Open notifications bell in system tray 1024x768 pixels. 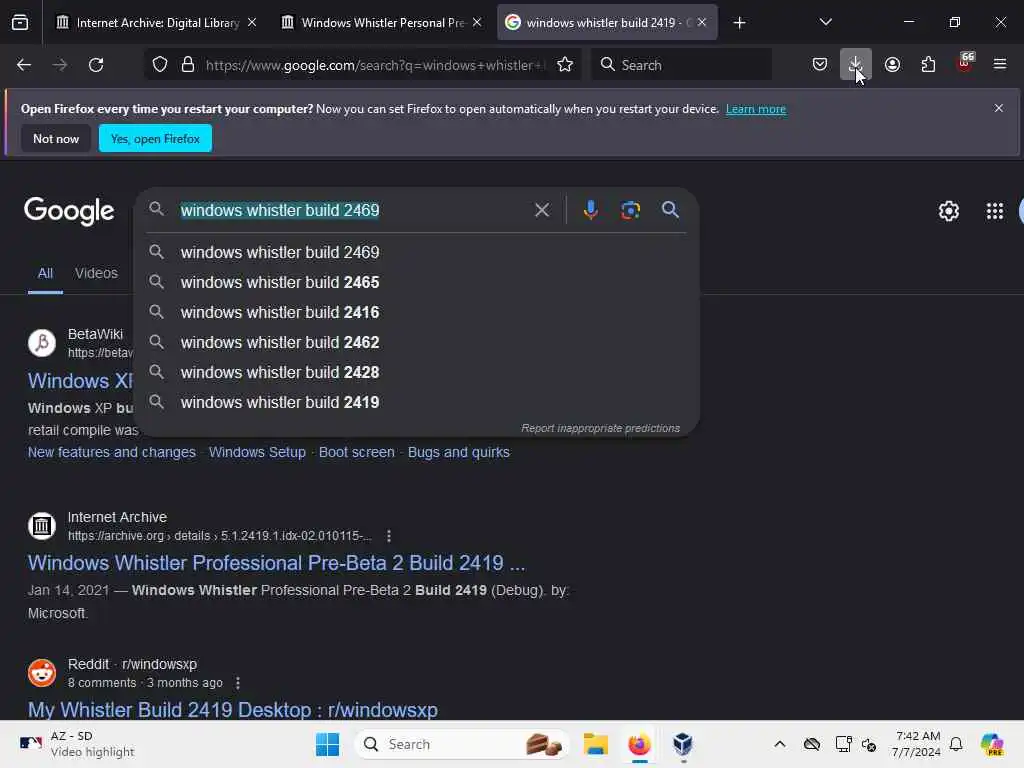[x=956, y=744]
